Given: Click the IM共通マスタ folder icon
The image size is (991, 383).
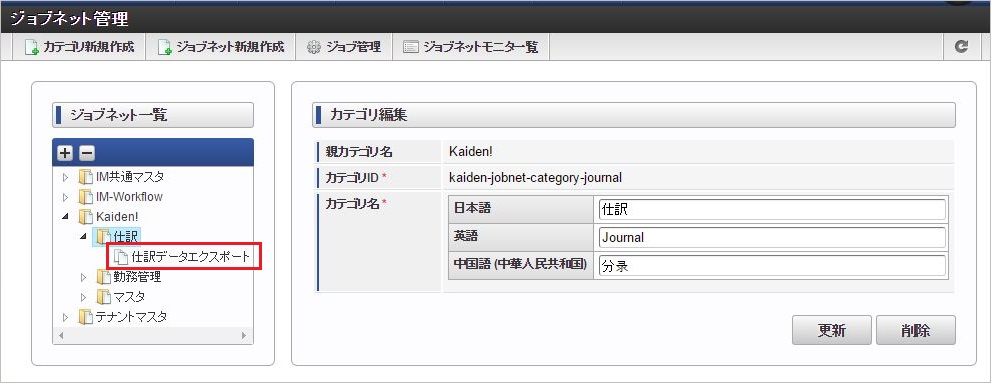Looking at the screenshot, I should tap(85, 177).
